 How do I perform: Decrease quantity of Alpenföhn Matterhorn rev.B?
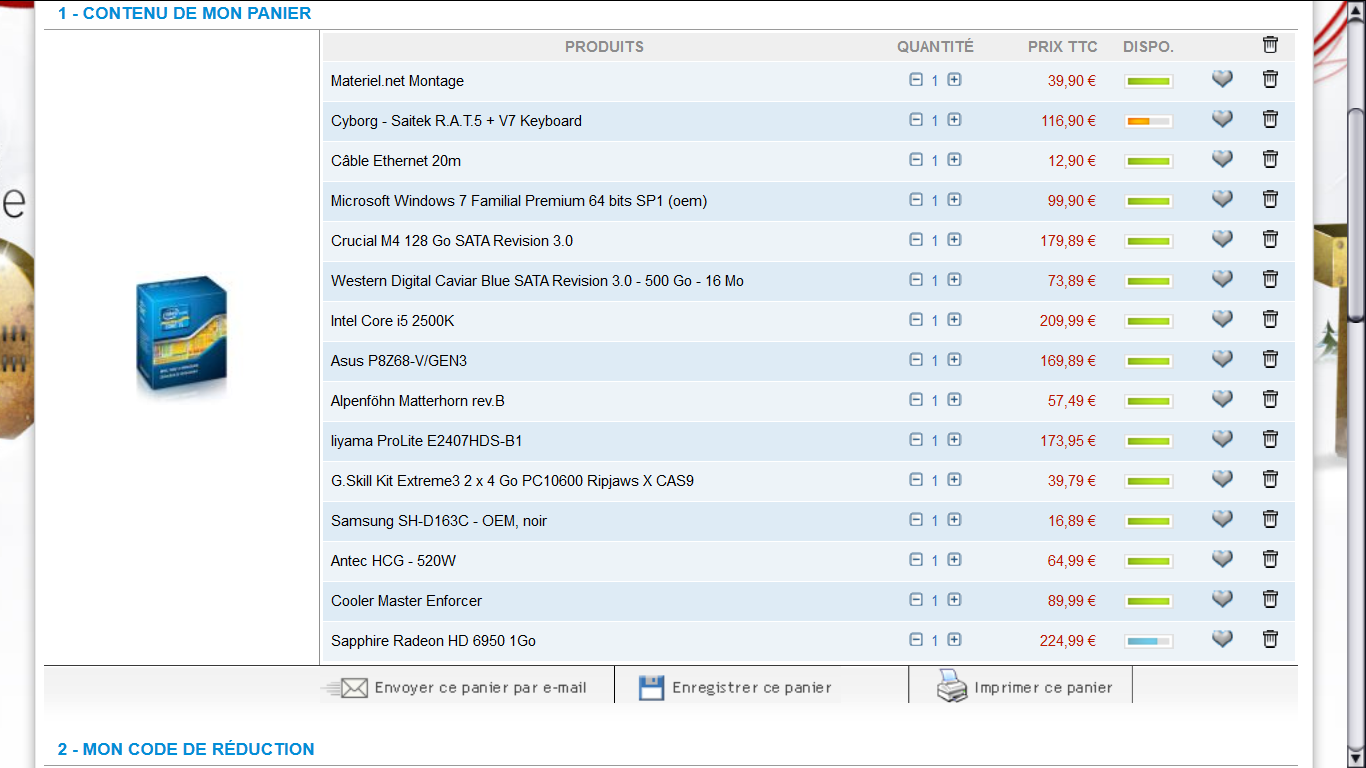[916, 399]
